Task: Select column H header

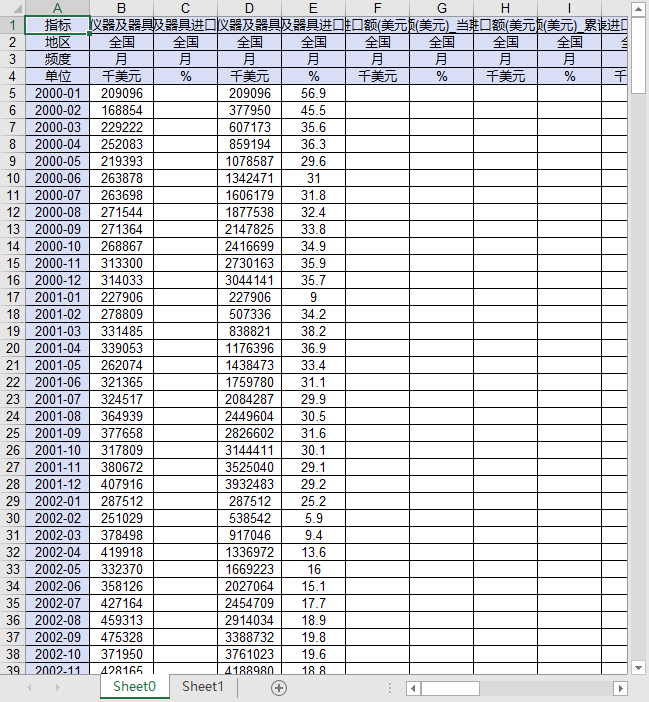Action: pos(506,8)
